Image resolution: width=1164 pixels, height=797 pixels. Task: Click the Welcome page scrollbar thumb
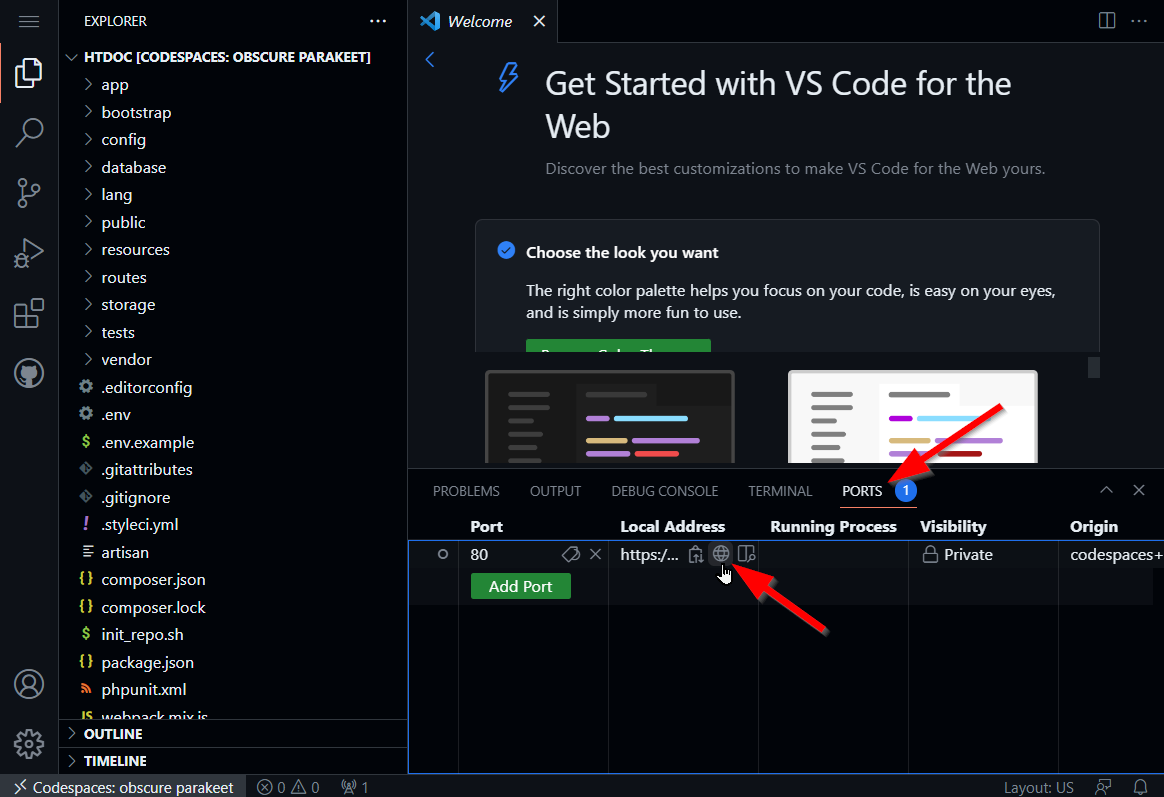click(1093, 367)
